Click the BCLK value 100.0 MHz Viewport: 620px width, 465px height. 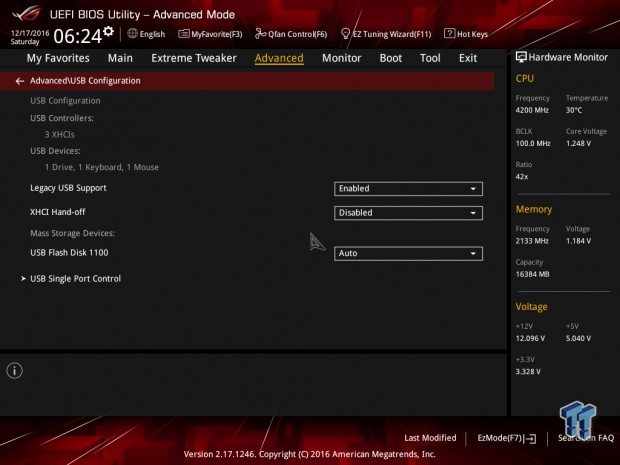pyautogui.click(x=533, y=144)
